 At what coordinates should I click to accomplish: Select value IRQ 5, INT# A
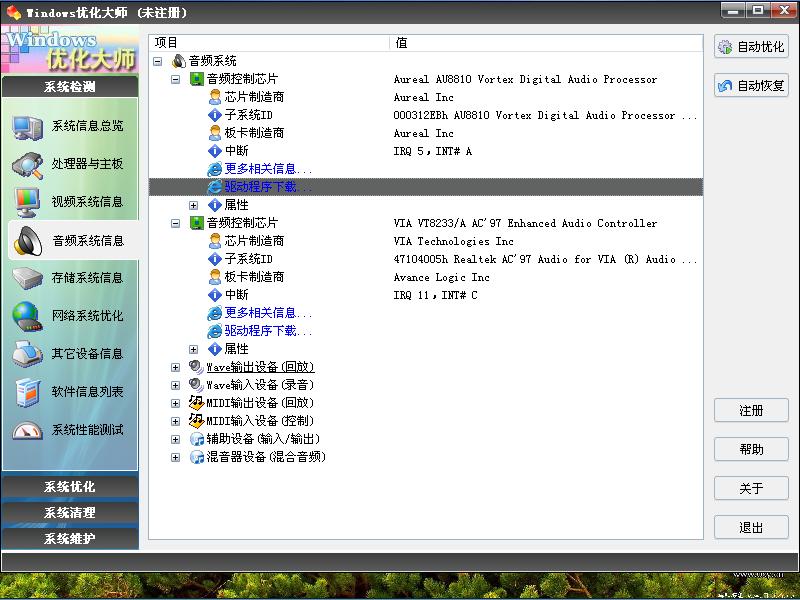433,151
